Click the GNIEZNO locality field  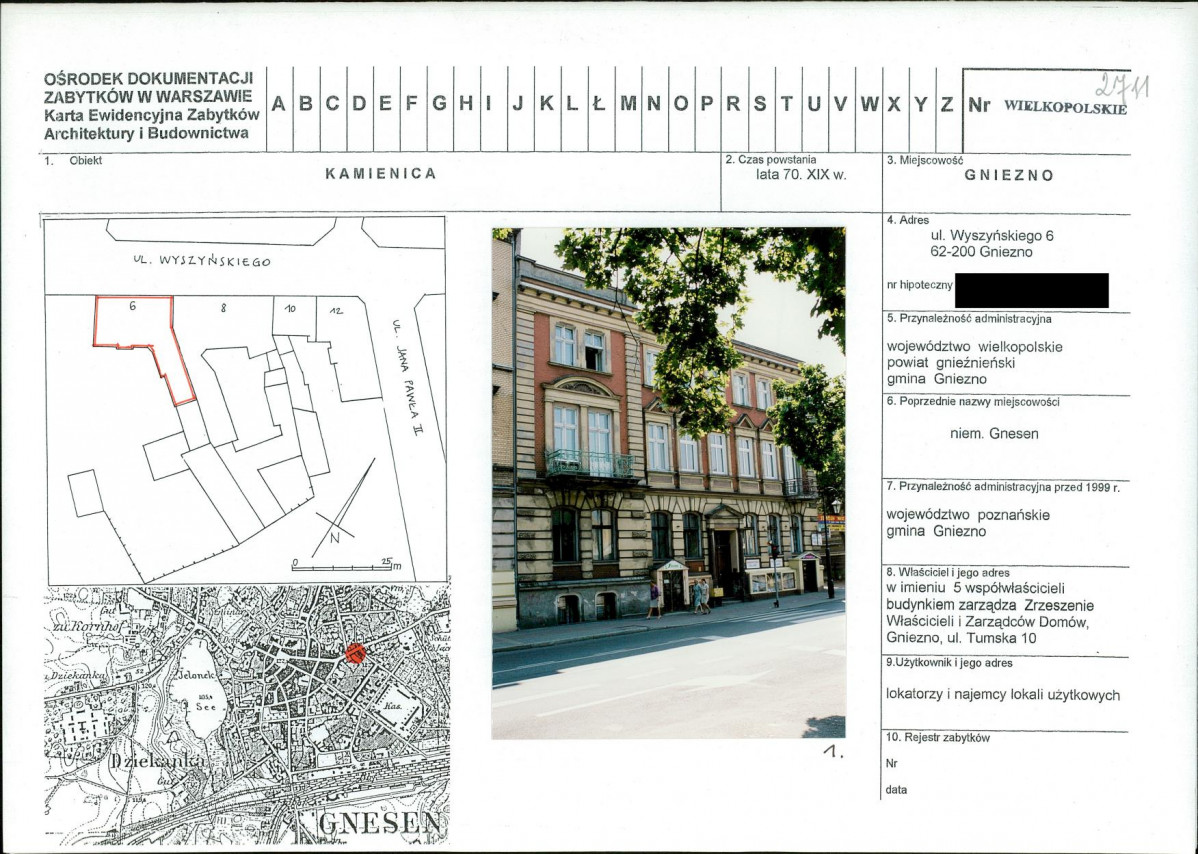(x=1008, y=175)
